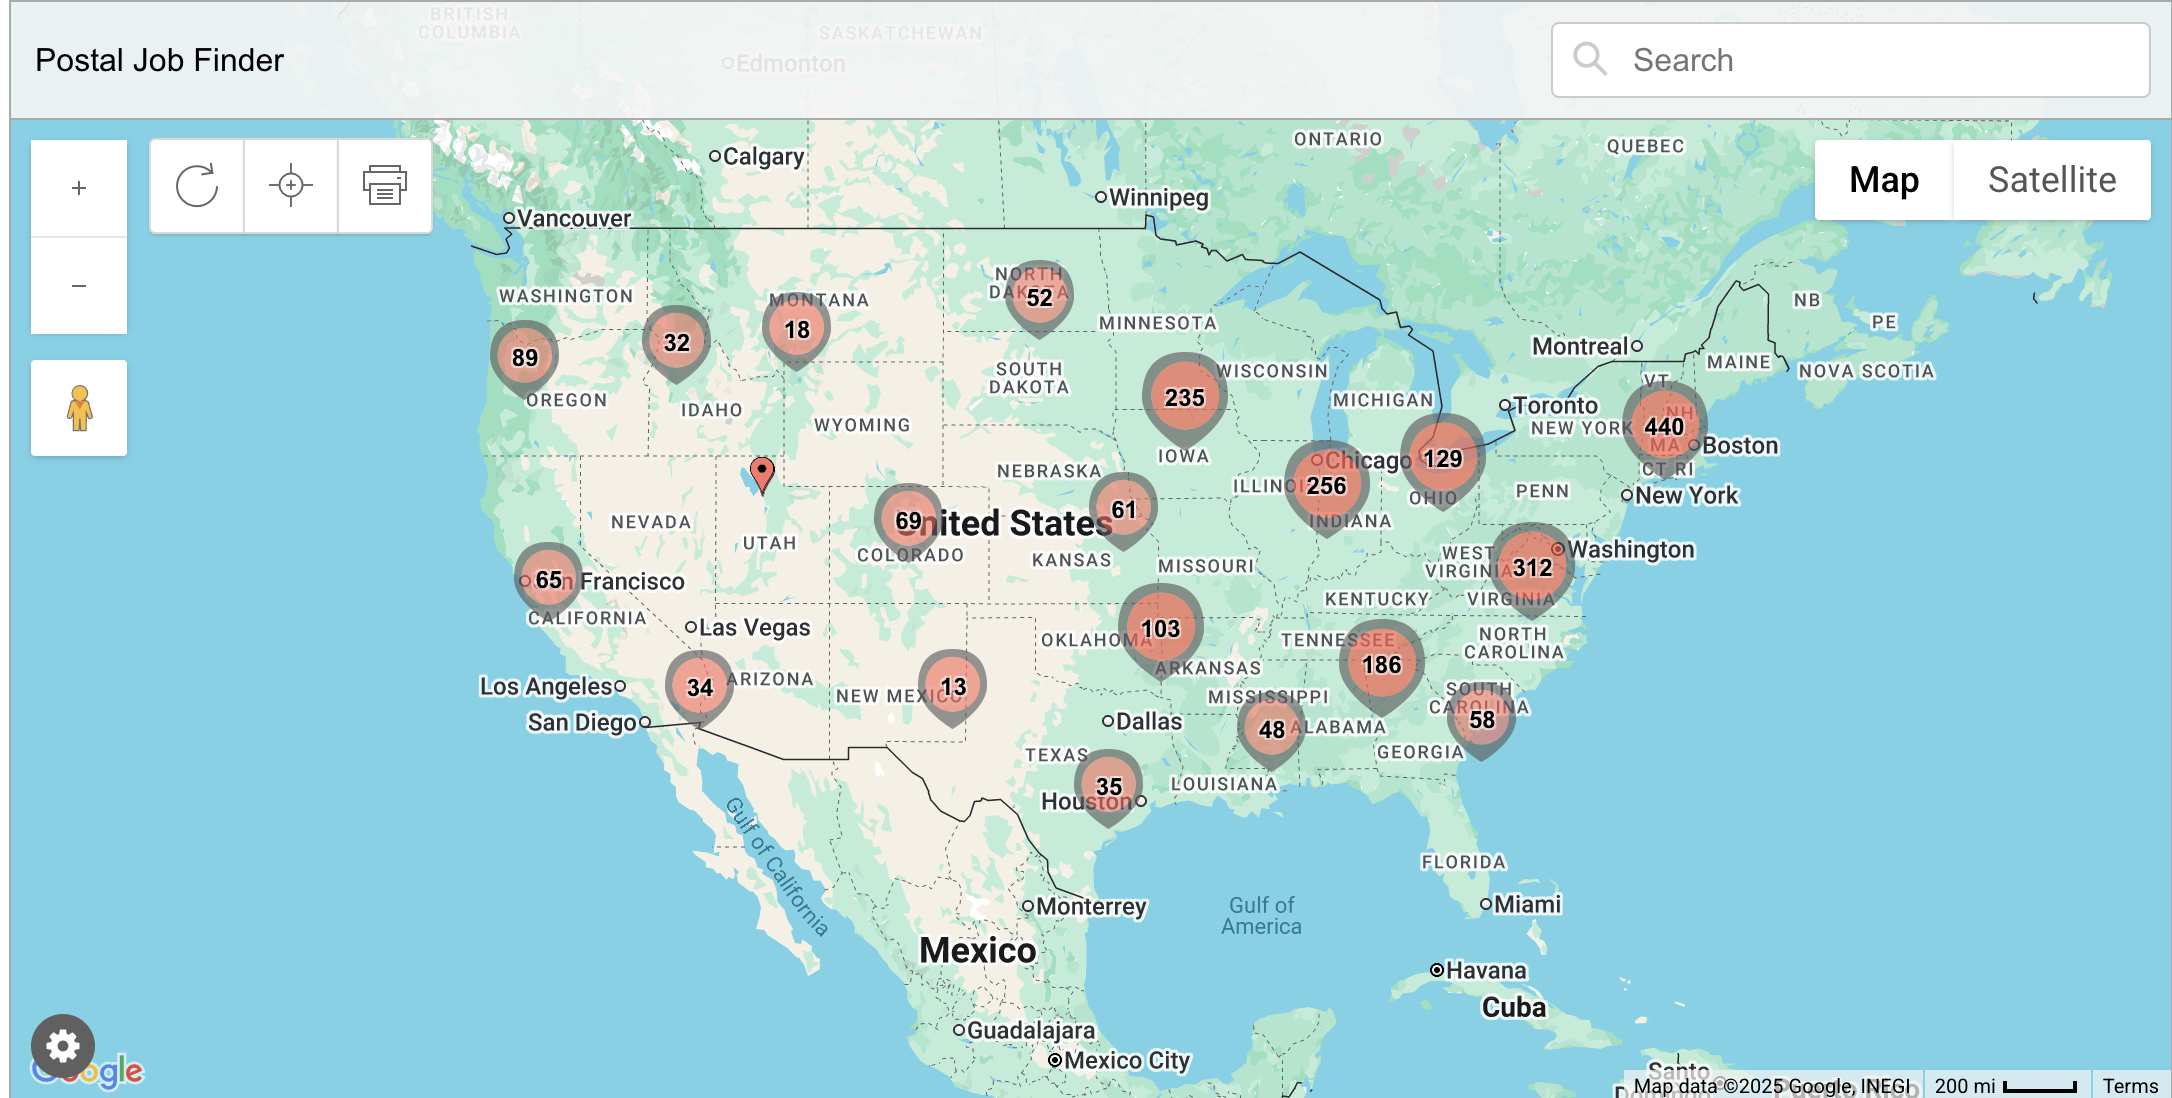Open the 61 cluster in Kansas

click(1123, 510)
